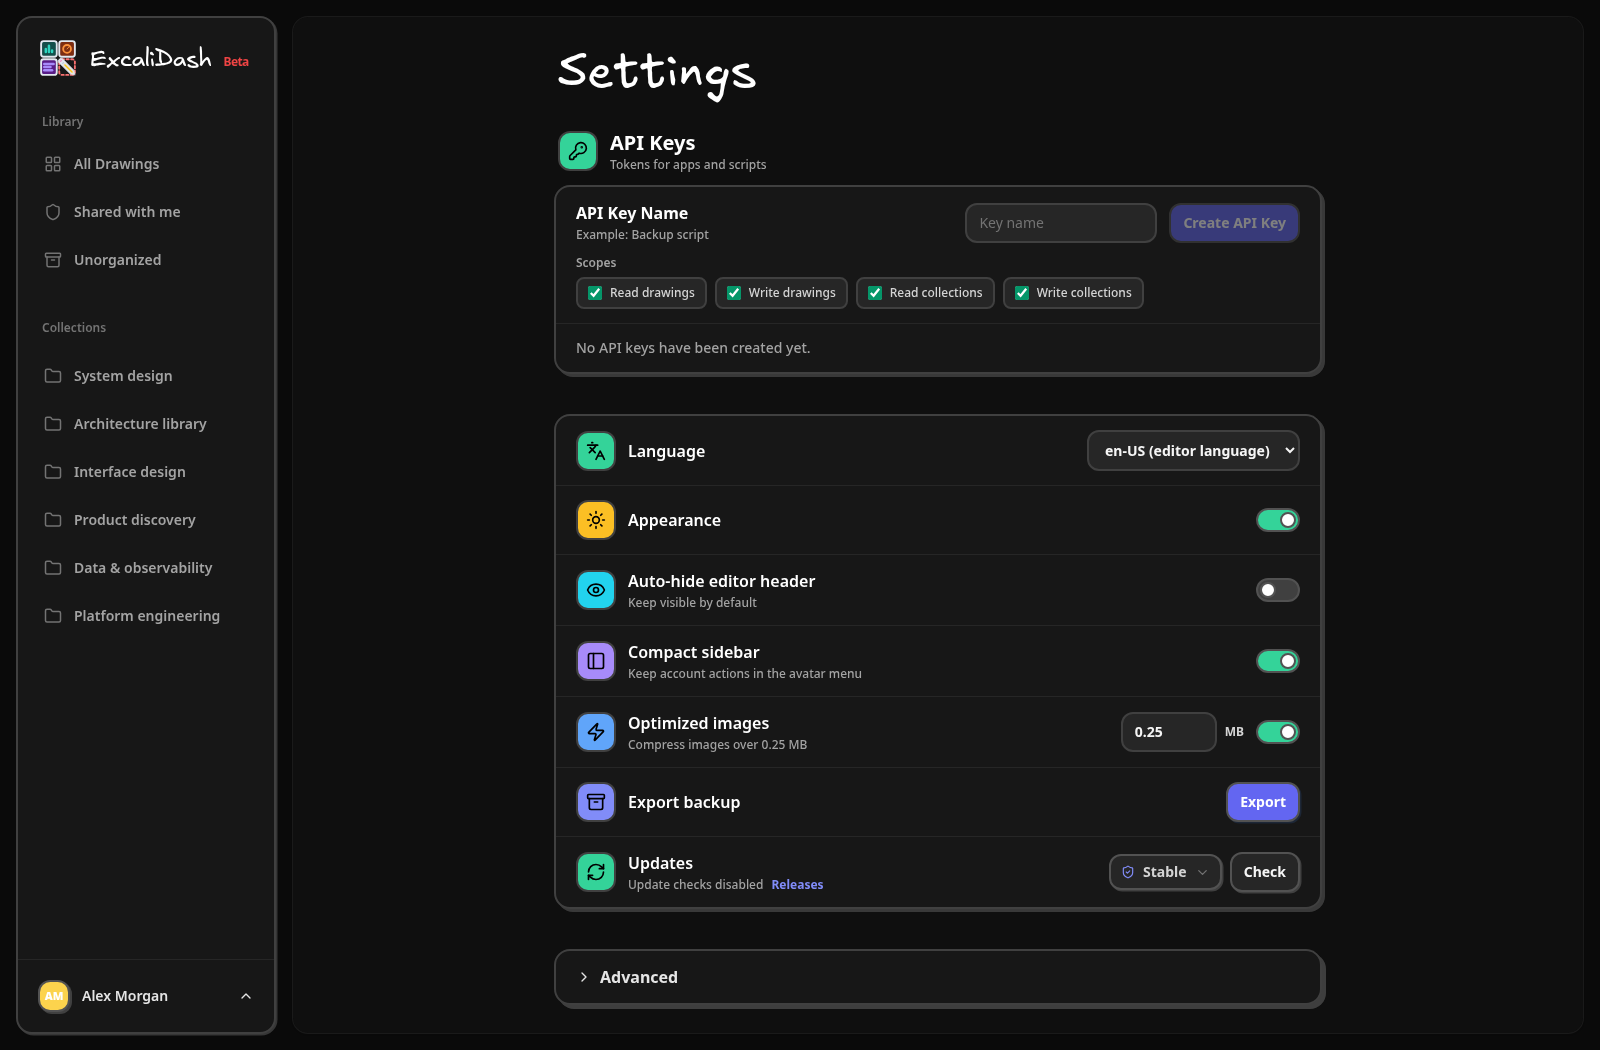Click the System design folder icon
This screenshot has height=1050, width=1600.
coord(53,376)
